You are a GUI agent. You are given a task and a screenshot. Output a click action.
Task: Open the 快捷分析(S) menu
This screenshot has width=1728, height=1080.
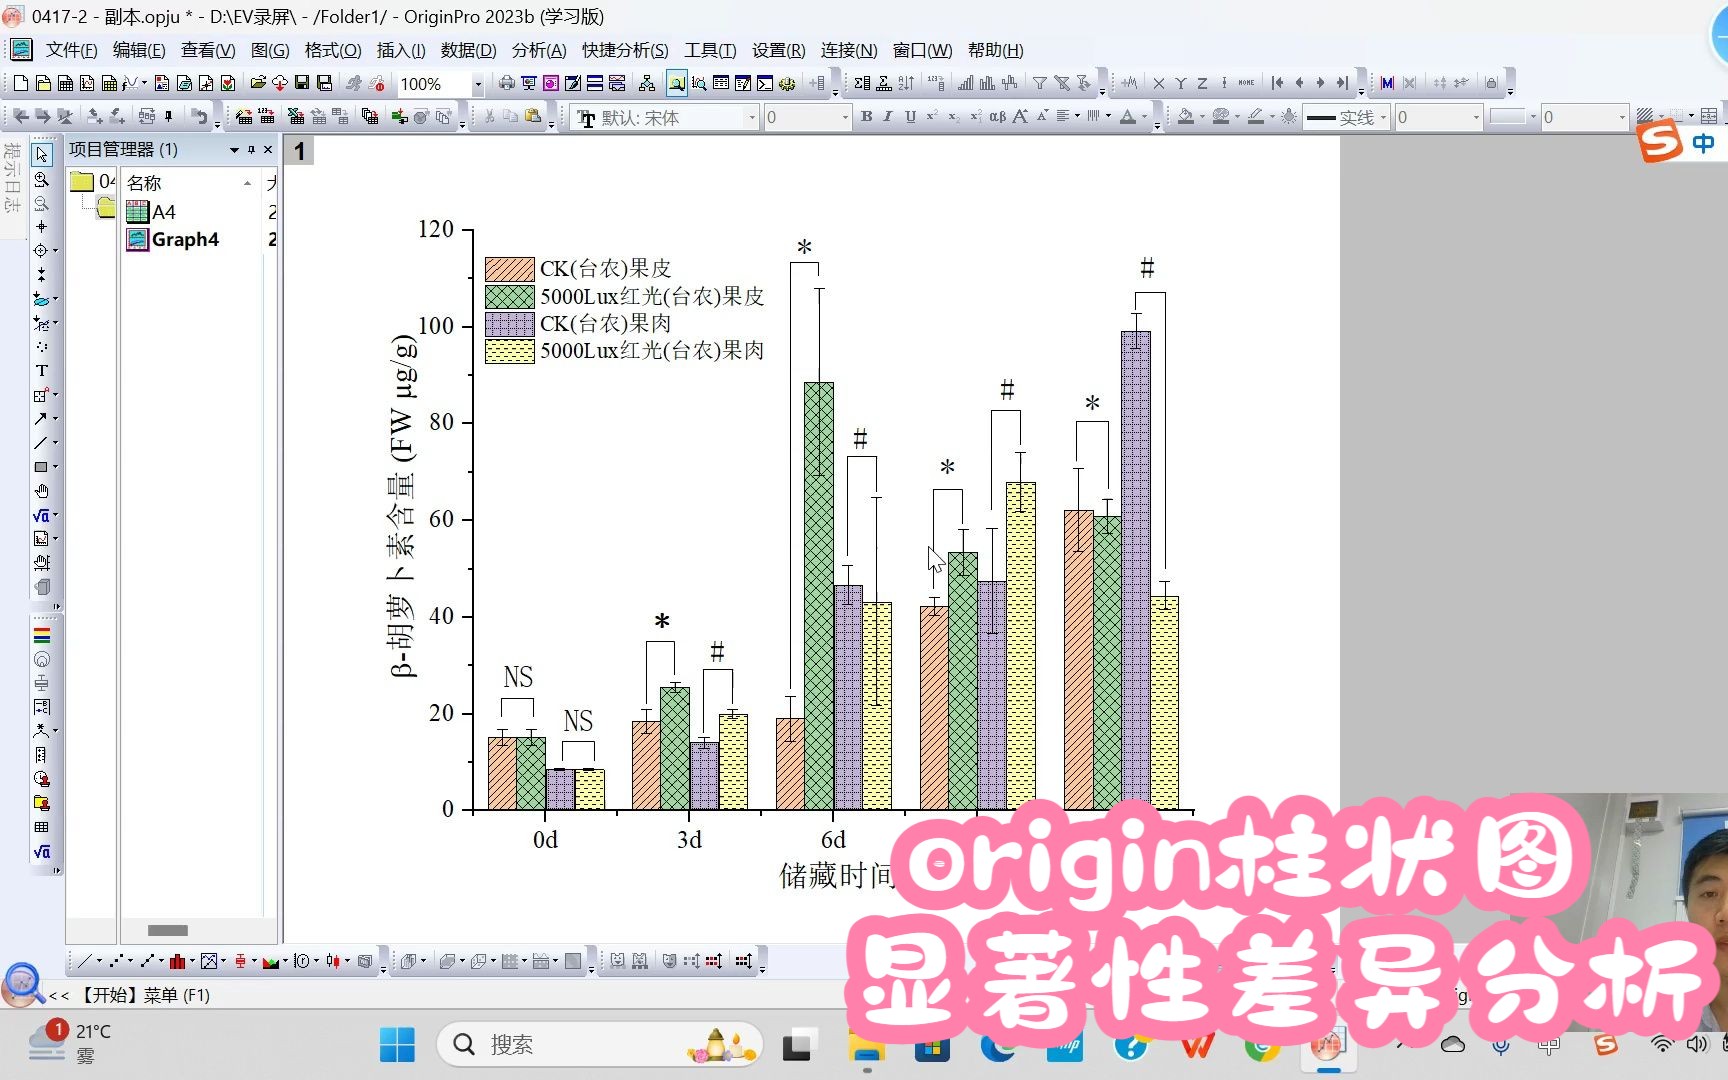(x=625, y=50)
